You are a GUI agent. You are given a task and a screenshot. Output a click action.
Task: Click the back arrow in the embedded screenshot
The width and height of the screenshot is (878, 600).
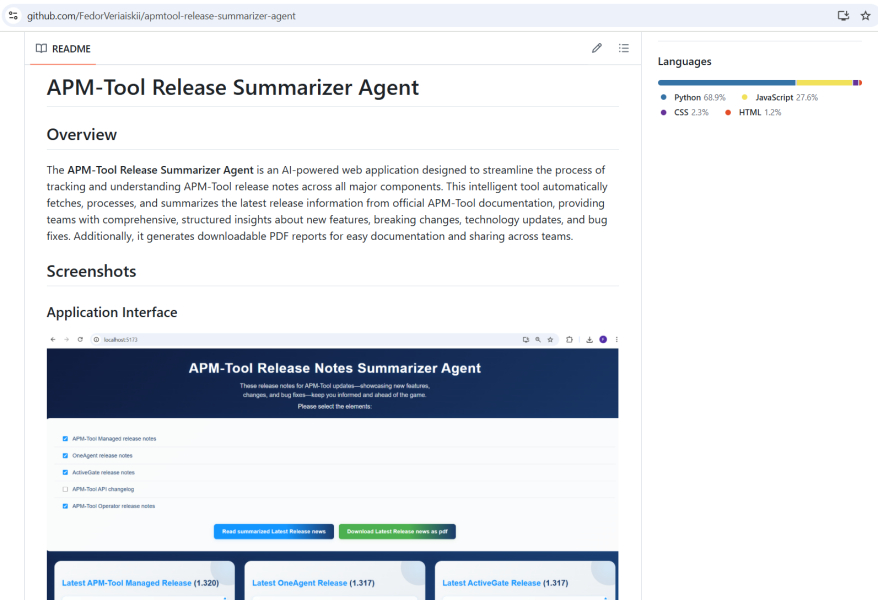point(53,340)
